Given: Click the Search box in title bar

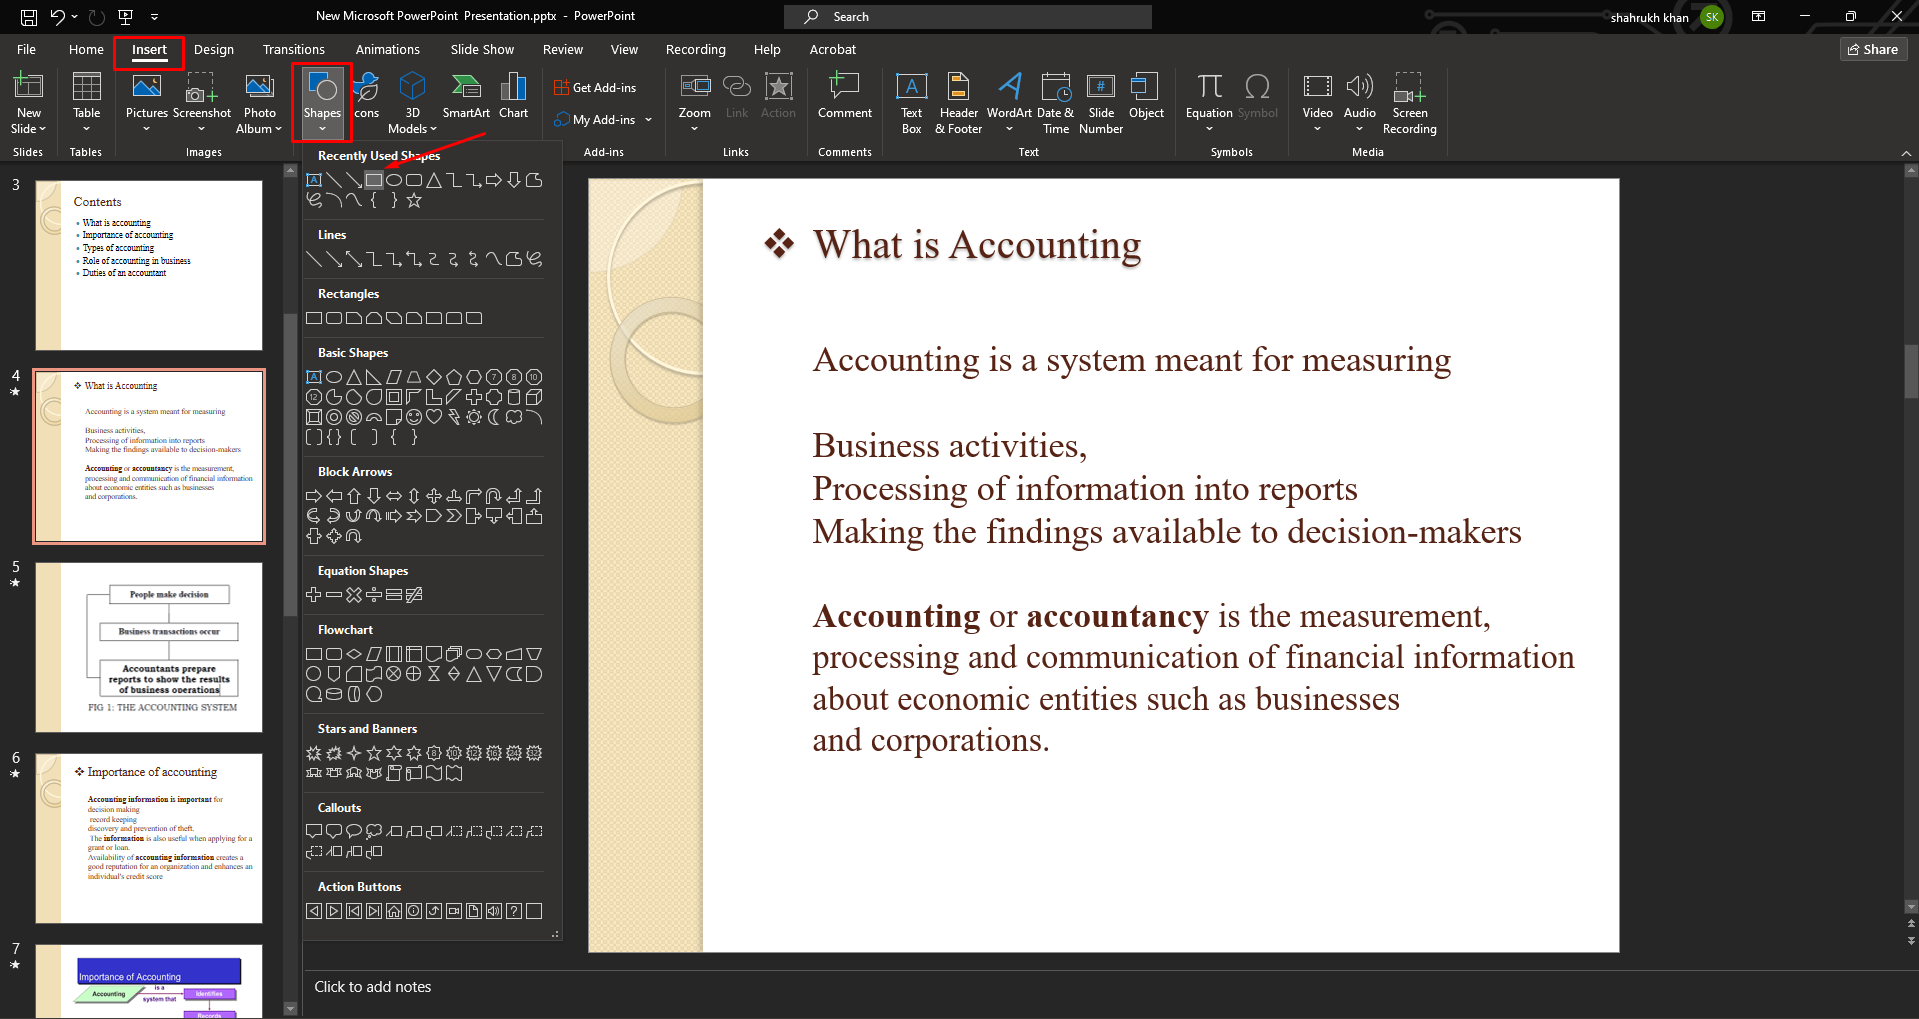Looking at the screenshot, I should pyautogui.click(x=968, y=16).
